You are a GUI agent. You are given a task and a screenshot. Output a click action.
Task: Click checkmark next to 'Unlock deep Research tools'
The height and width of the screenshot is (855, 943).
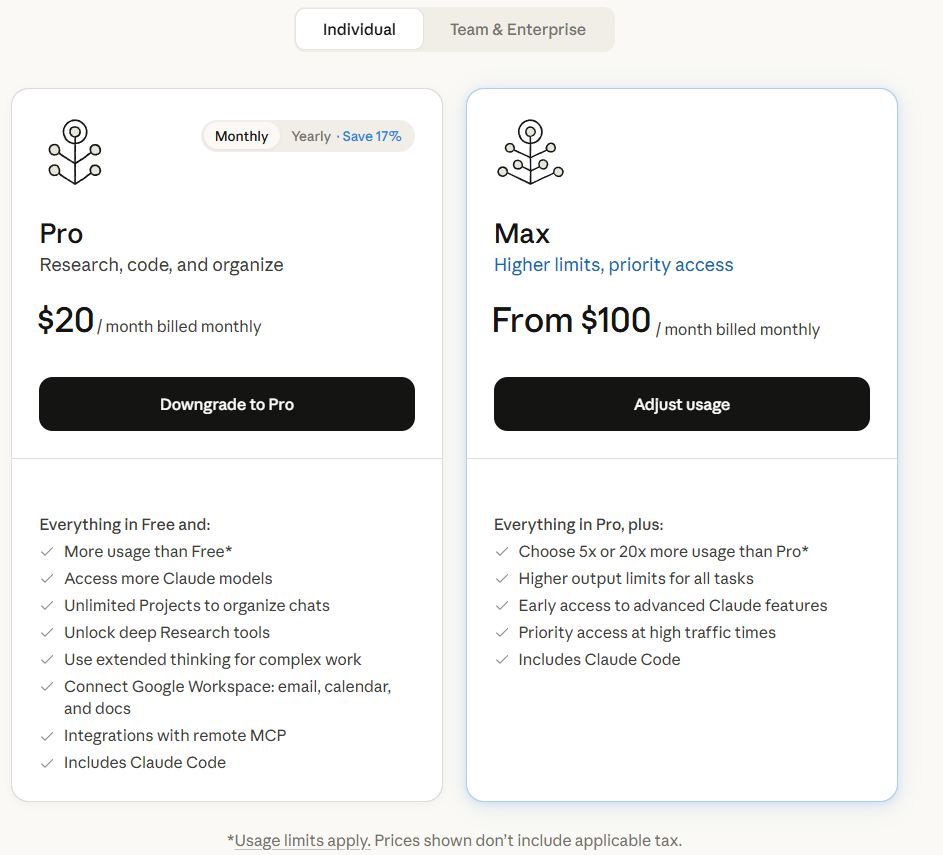point(47,633)
